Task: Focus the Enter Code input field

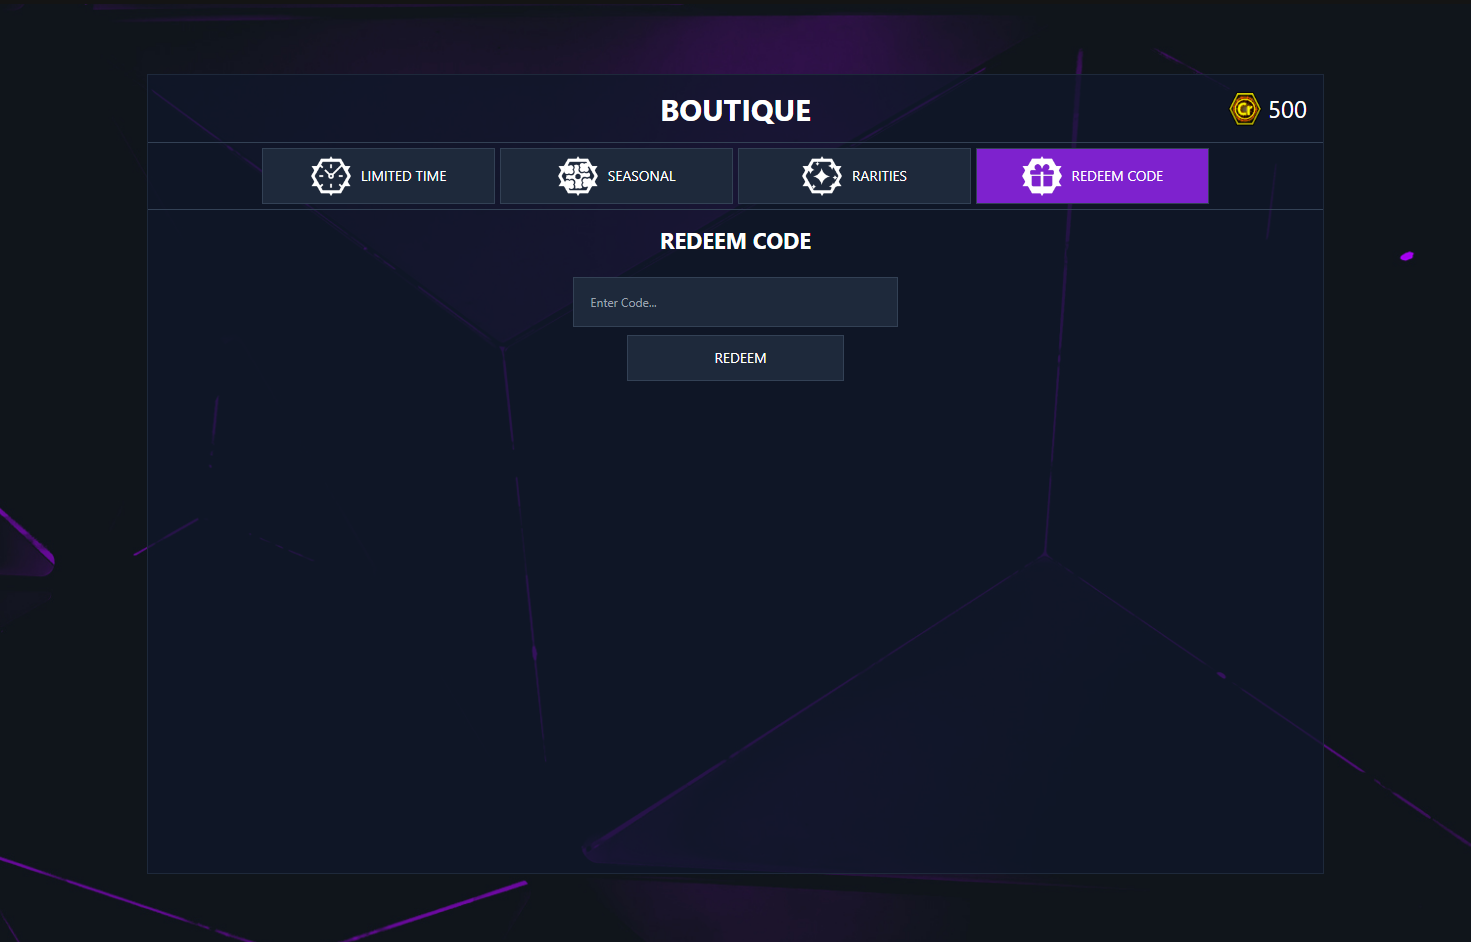Action: 735,302
